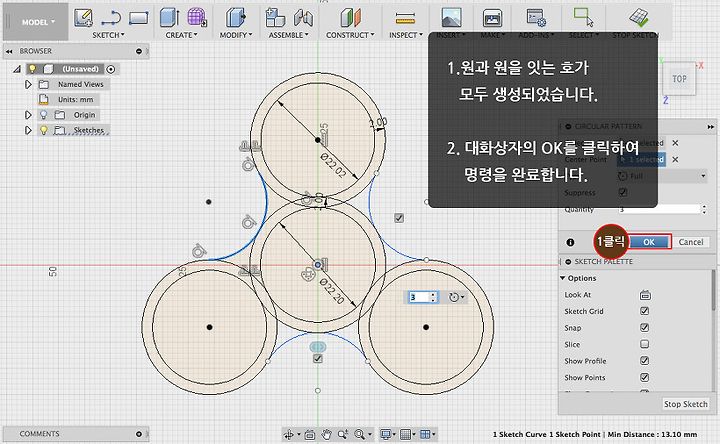Toggle the Sketch Grid checkbox
720x444 pixels.
point(645,311)
